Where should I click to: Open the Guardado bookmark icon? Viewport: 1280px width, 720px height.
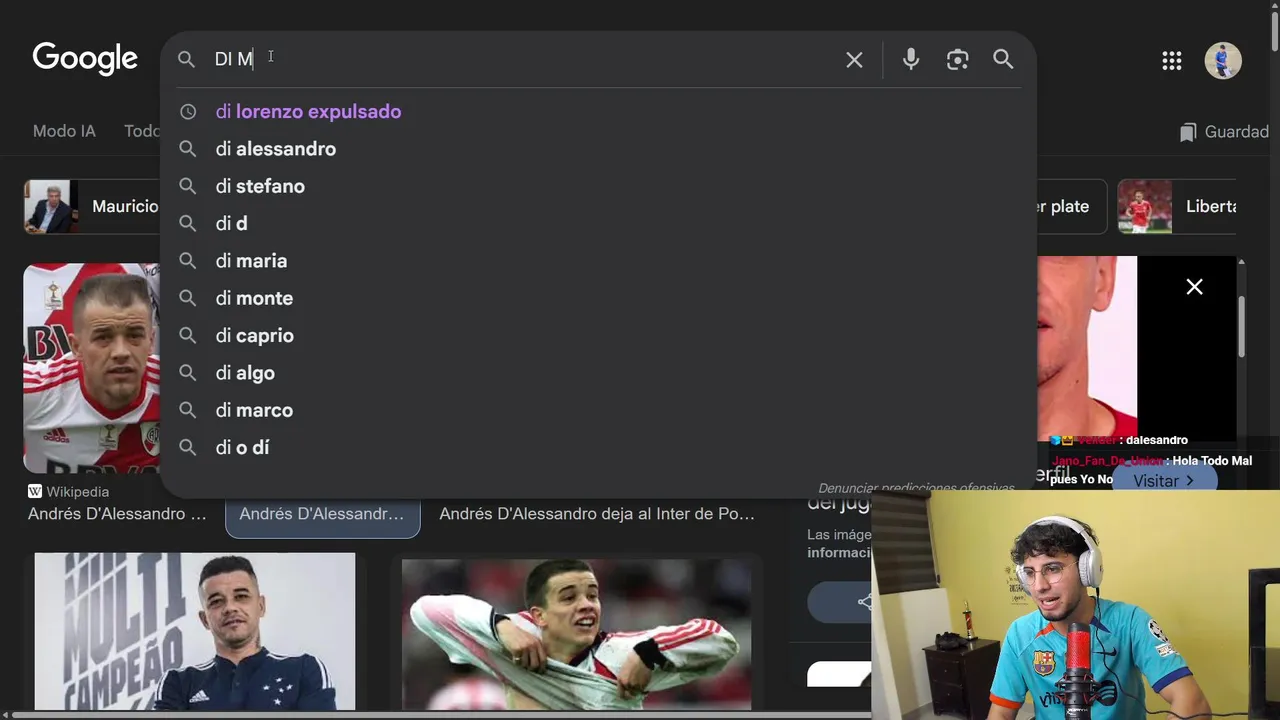click(x=1188, y=132)
